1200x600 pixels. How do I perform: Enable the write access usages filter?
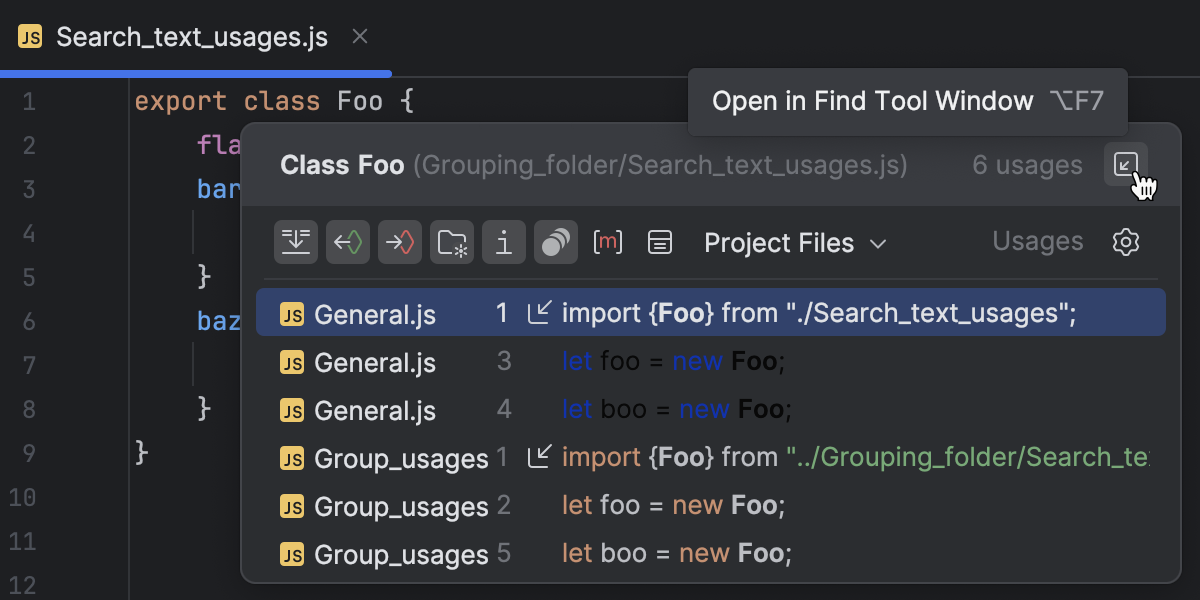400,242
